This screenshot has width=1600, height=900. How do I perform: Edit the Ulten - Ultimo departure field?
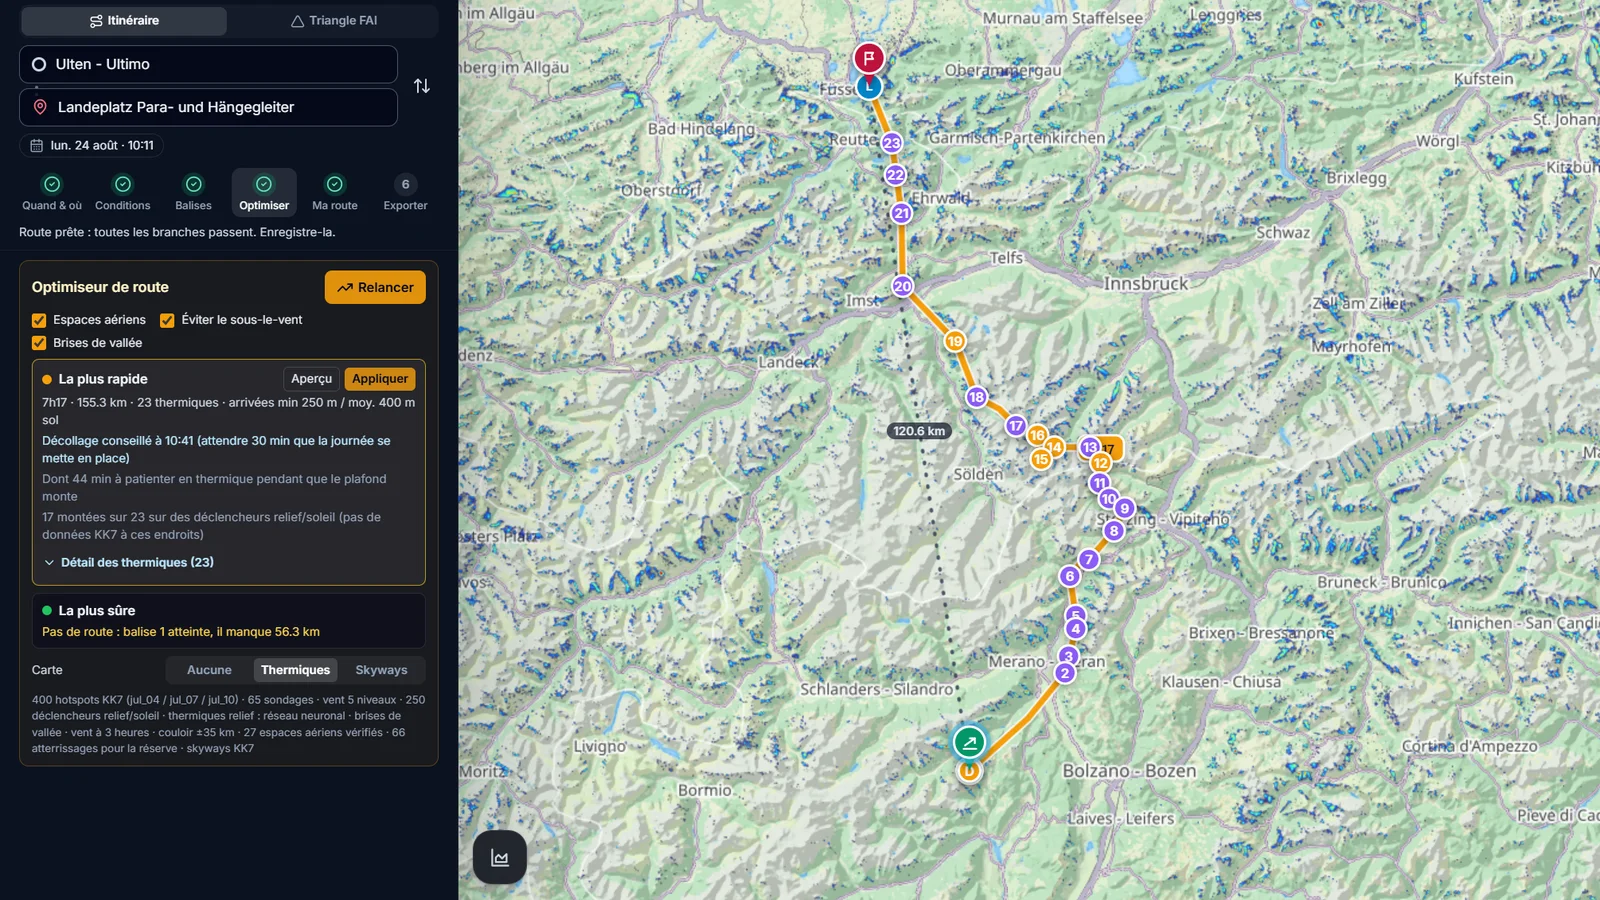pyautogui.click(x=208, y=64)
